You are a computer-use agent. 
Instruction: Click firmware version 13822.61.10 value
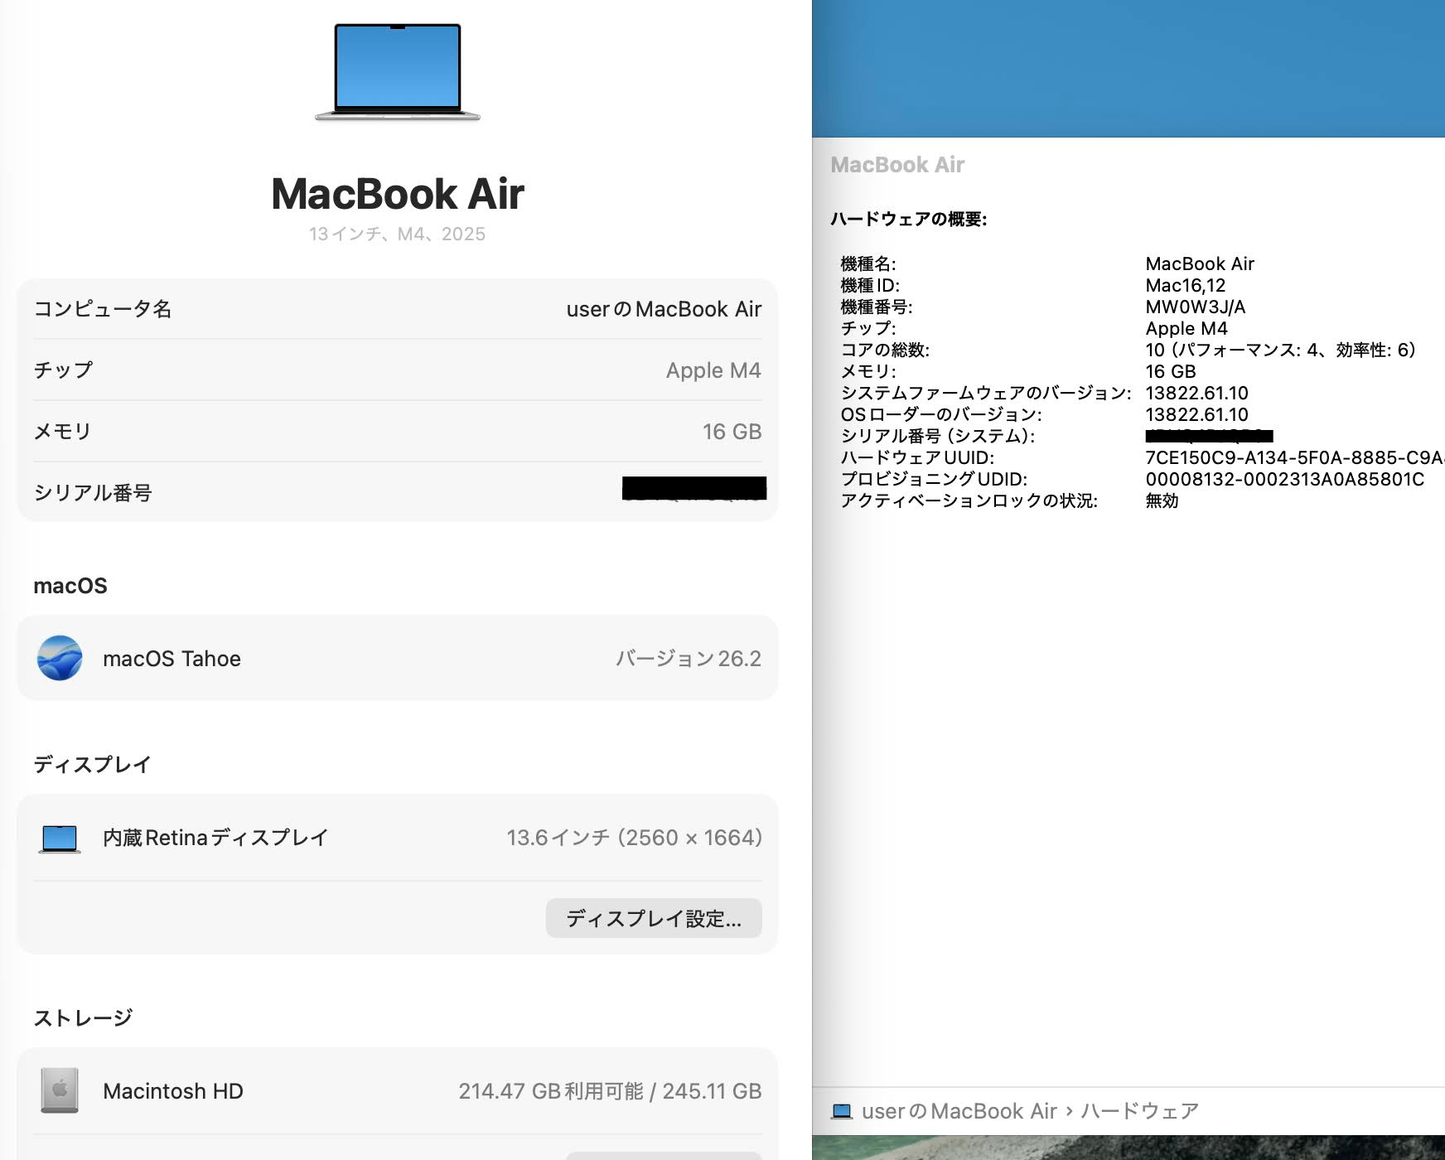pyautogui.click(x=1197, y=393)
